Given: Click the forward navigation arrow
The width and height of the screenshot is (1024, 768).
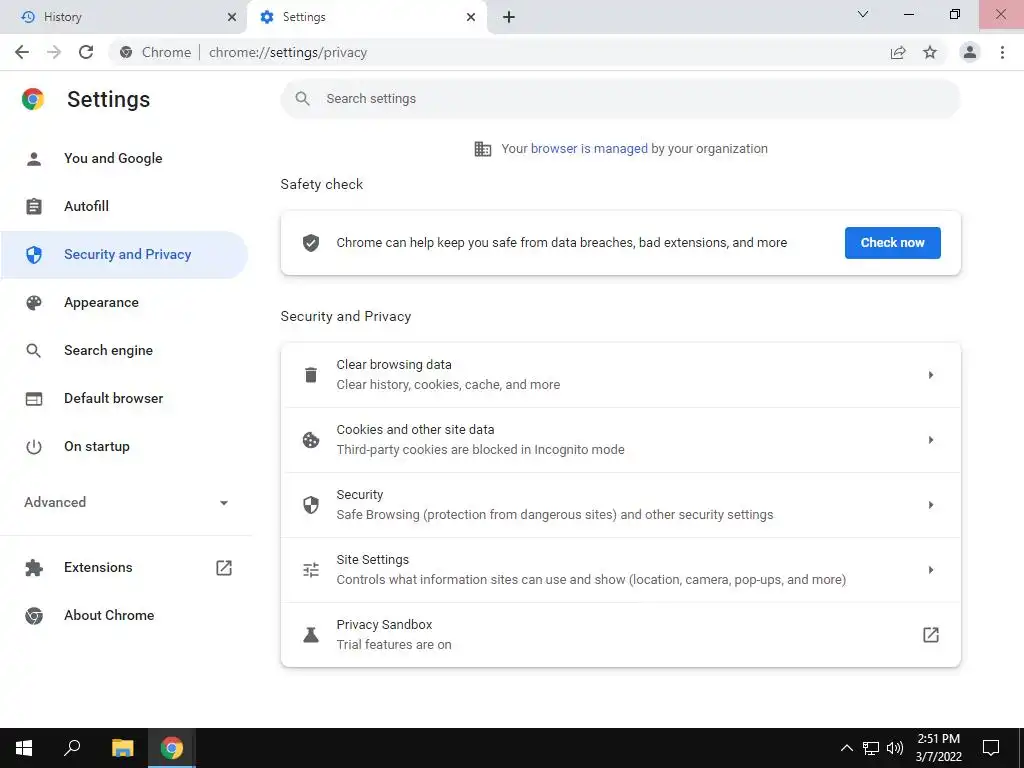Looking at the screenshot, I should click(x=54, y=52).
